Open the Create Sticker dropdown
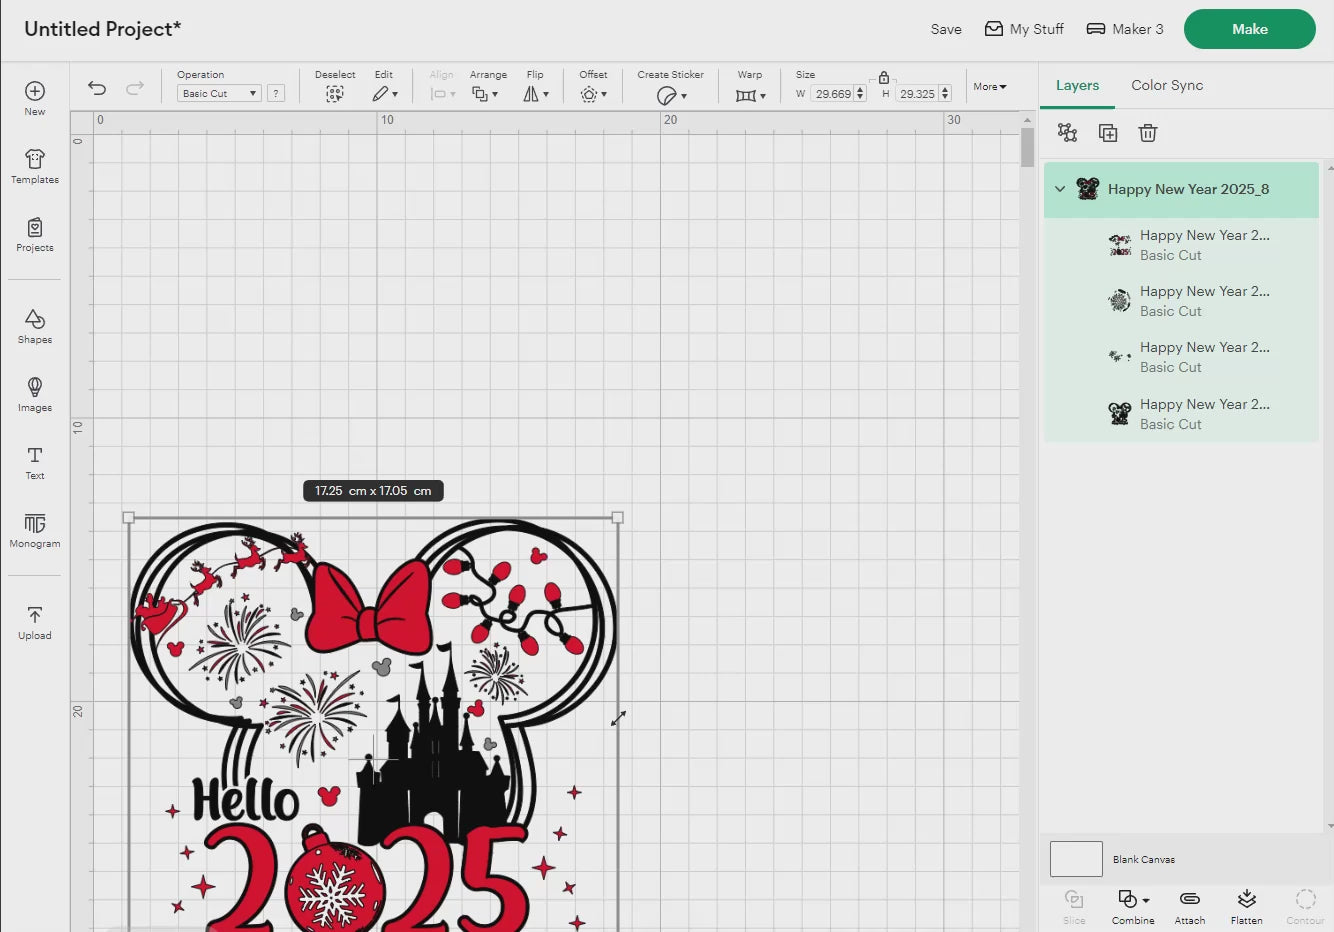 [x=671, y=95]
